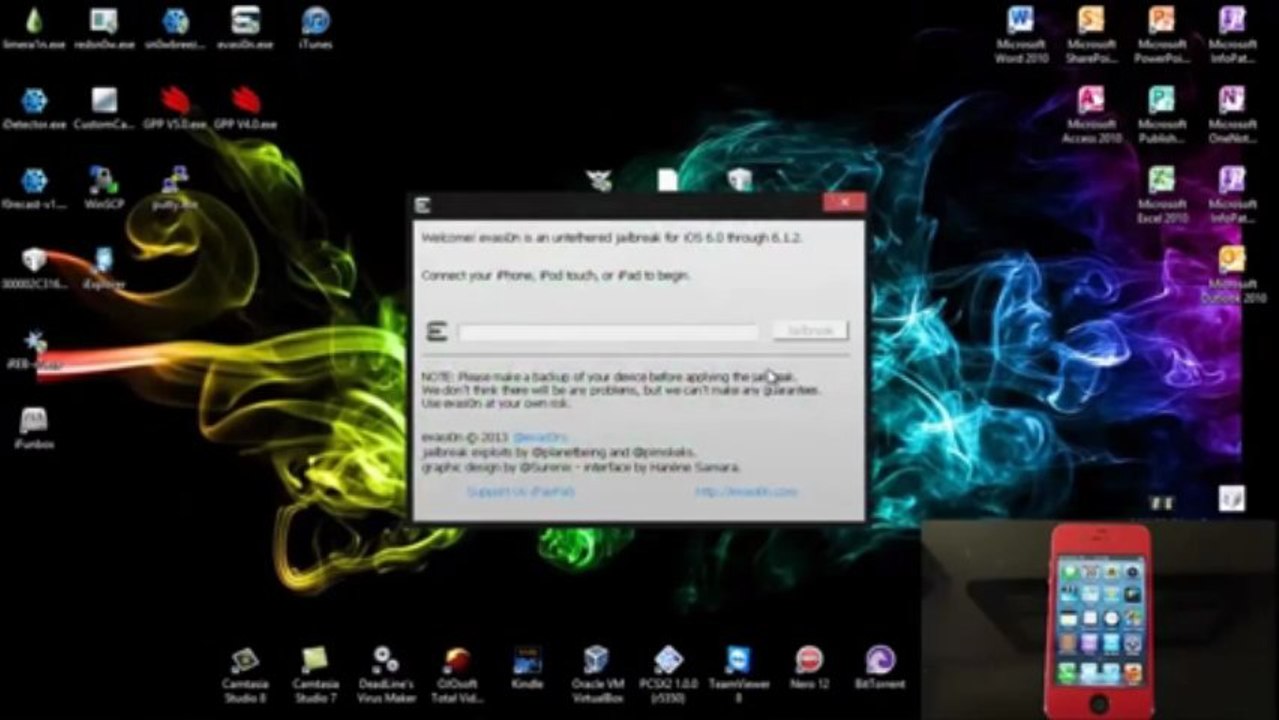
Task: Select the iExplorer desktop icon
Action: (104, 268)
